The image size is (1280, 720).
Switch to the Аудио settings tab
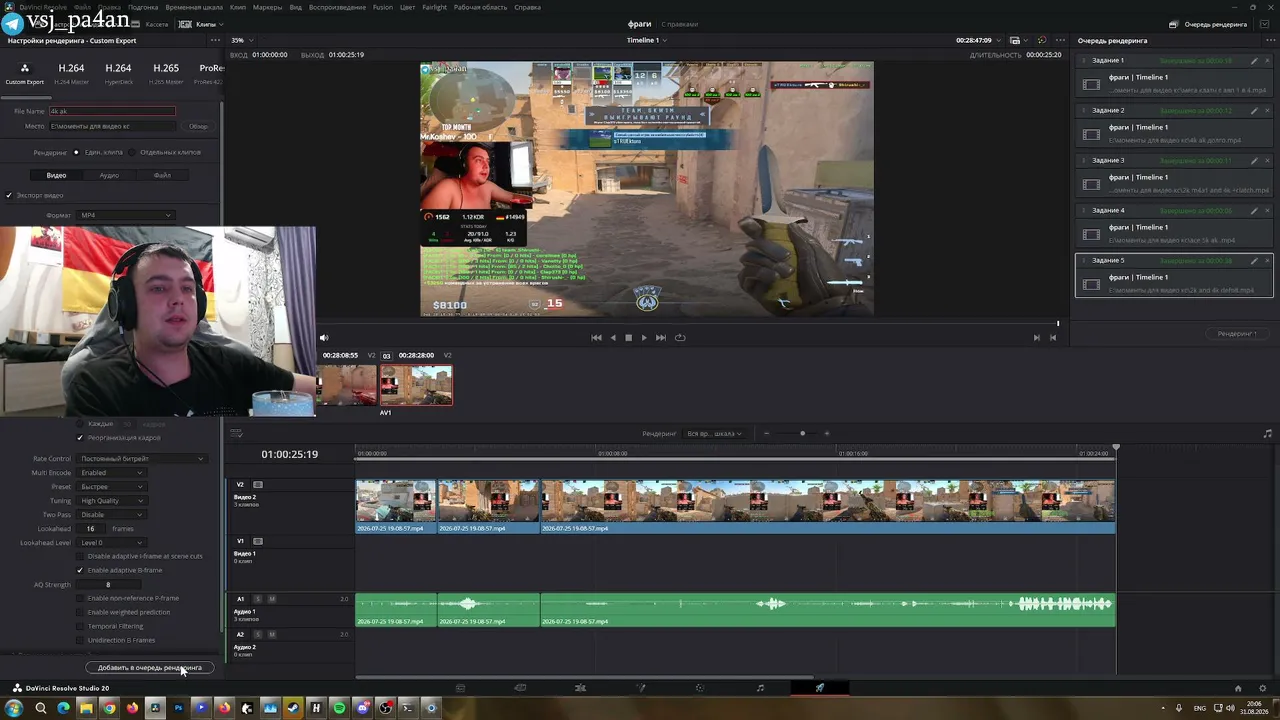[109, 176]
